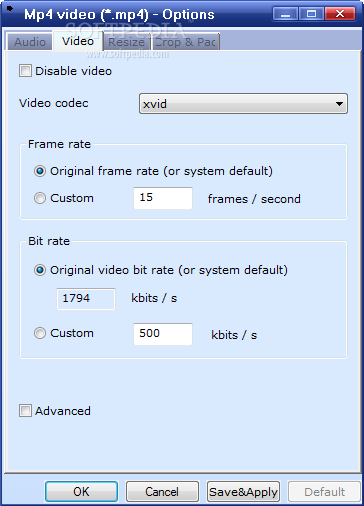Open the Resize tab
Viewport: 364px width, 506px height.
(x=127, y=42)
